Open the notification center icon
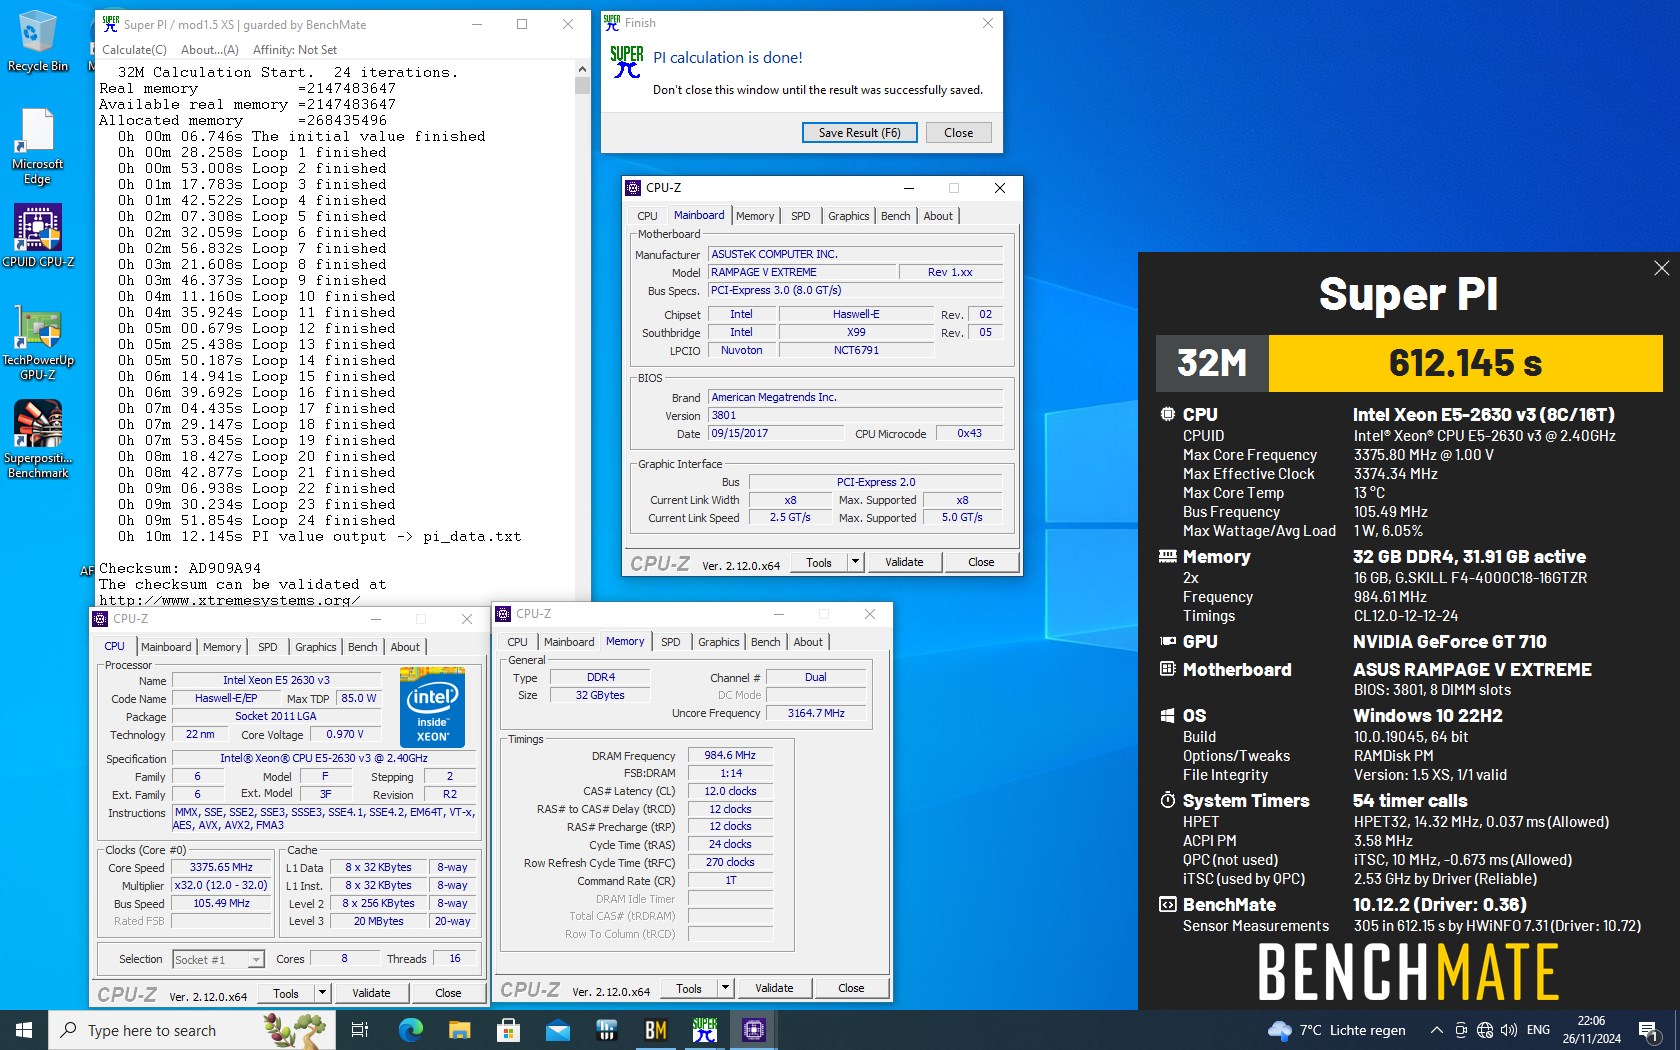This screenshot has width=1680, height=1050. click(1649, 1030)
